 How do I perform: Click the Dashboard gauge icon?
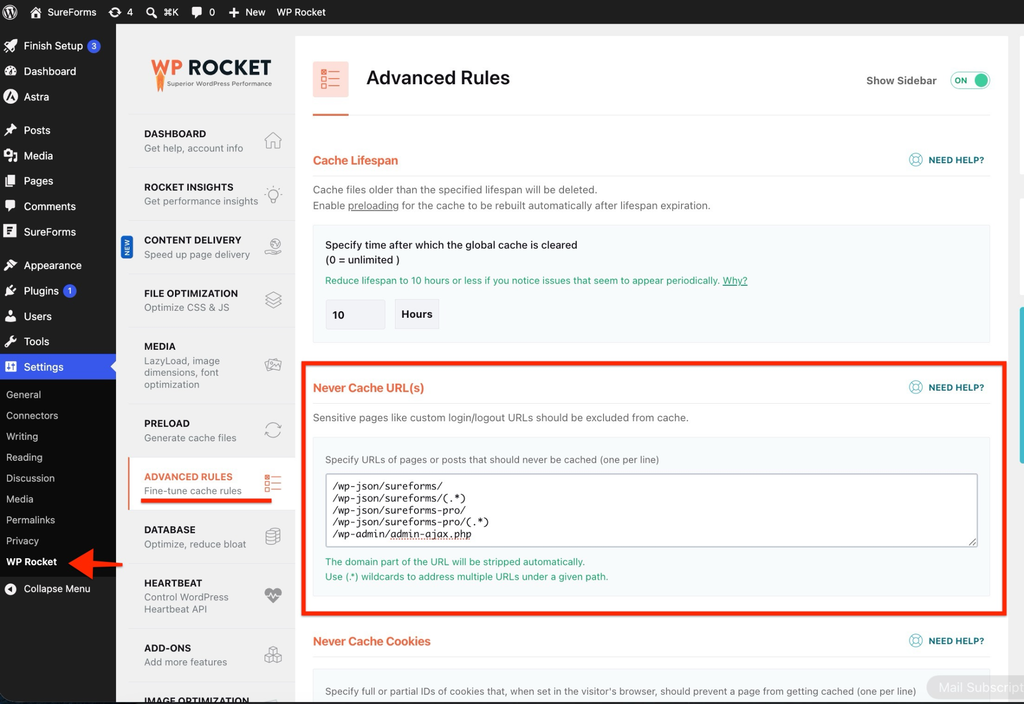[10, 71]
